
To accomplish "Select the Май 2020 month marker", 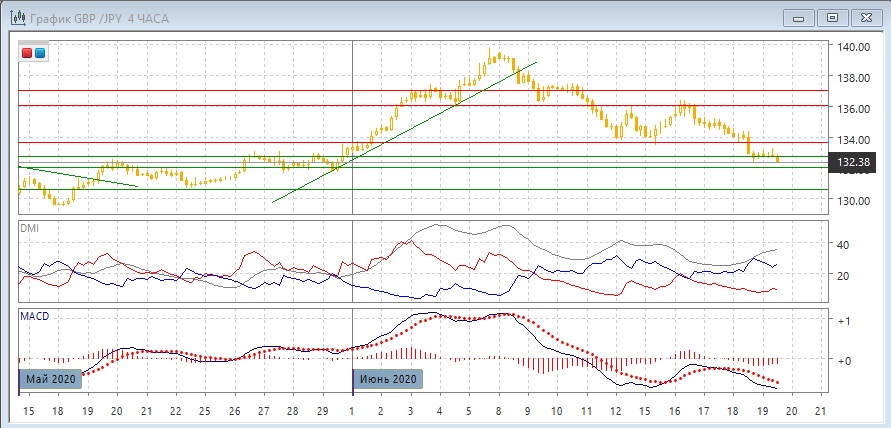I will point(50,379).
